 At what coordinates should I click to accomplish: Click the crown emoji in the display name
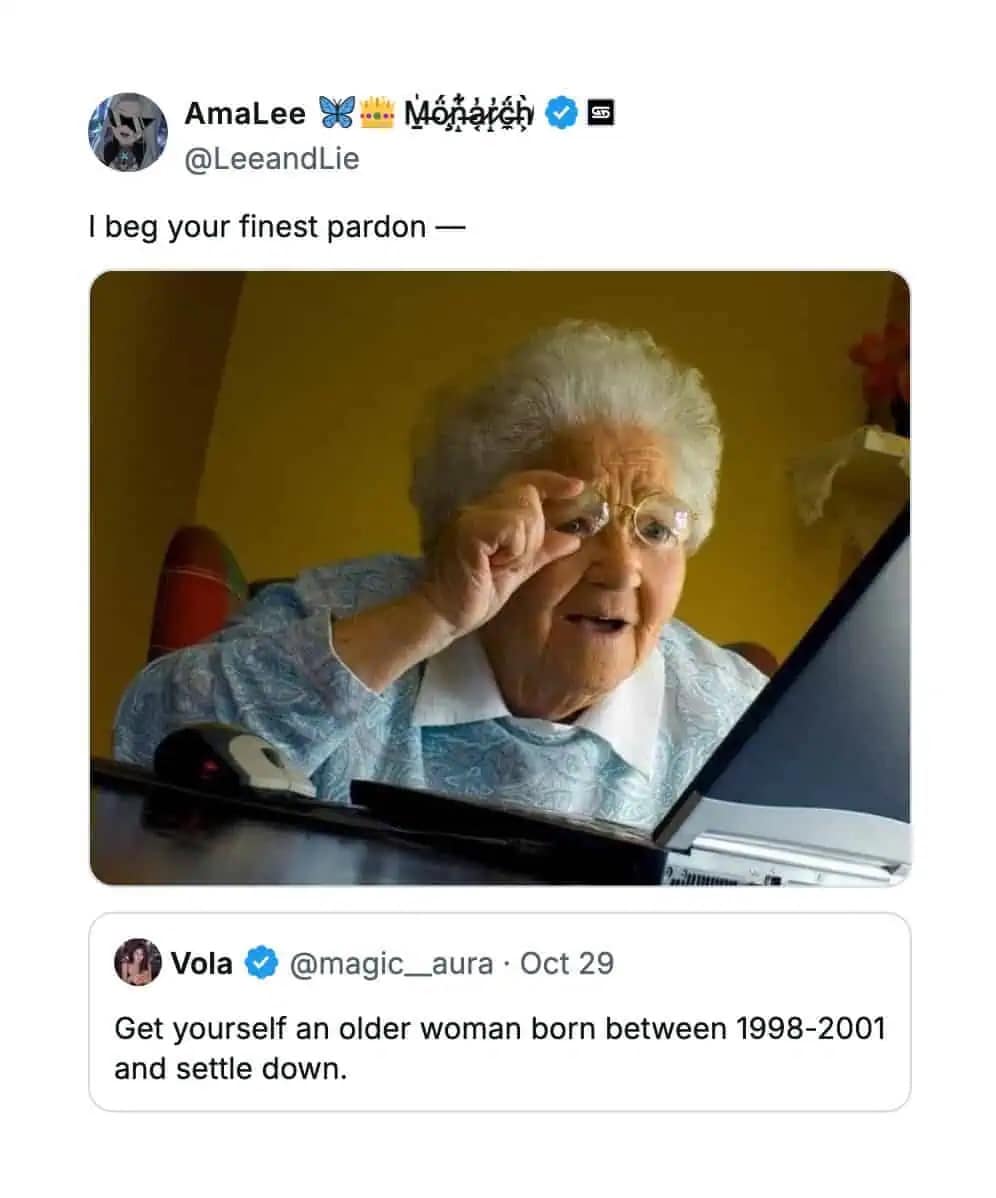pyautogui.click(x=376, y=112)
